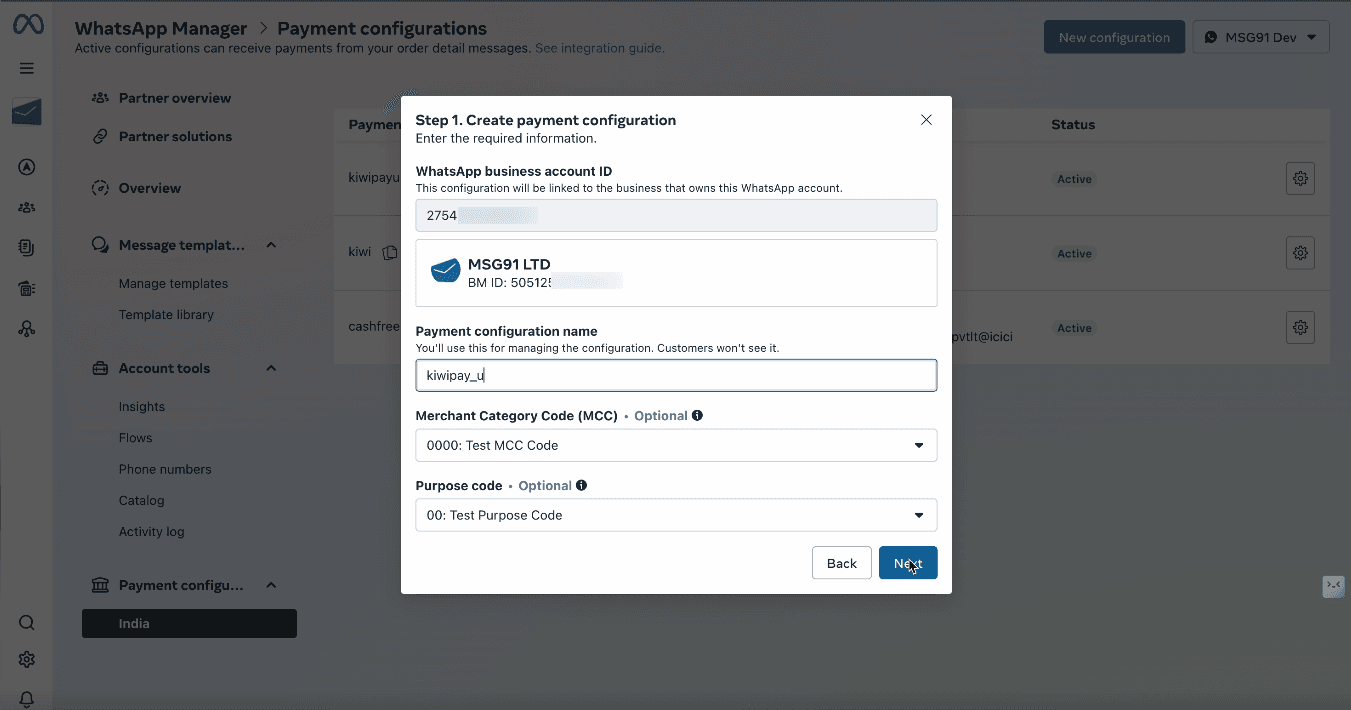Open the Purpose code dropdown
This screenshot has width=1351, height=710.
676,515
